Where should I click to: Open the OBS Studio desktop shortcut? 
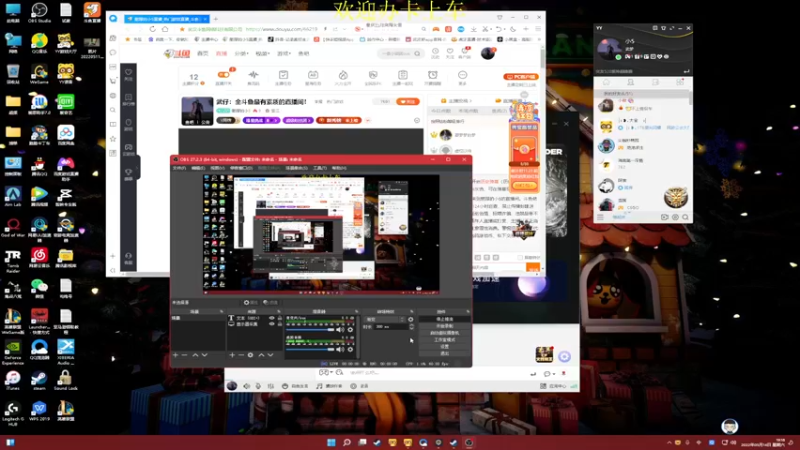coord(39,13)
